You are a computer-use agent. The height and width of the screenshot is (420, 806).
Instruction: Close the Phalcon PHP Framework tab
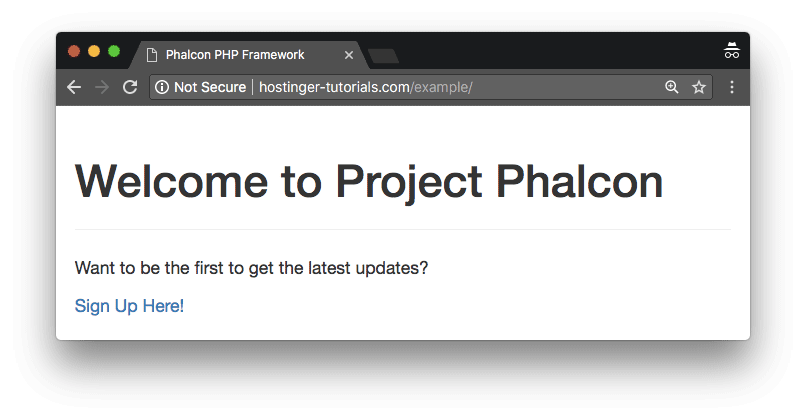click(348, 55)
